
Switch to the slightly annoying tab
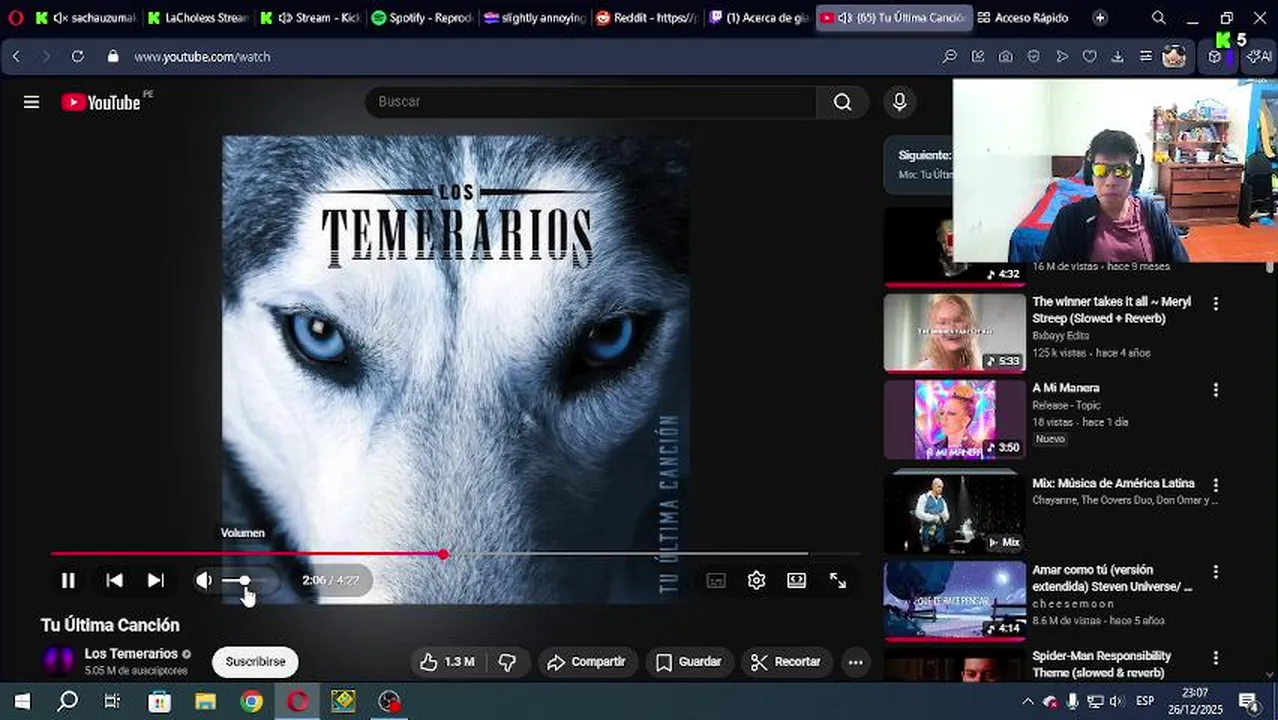534,18
